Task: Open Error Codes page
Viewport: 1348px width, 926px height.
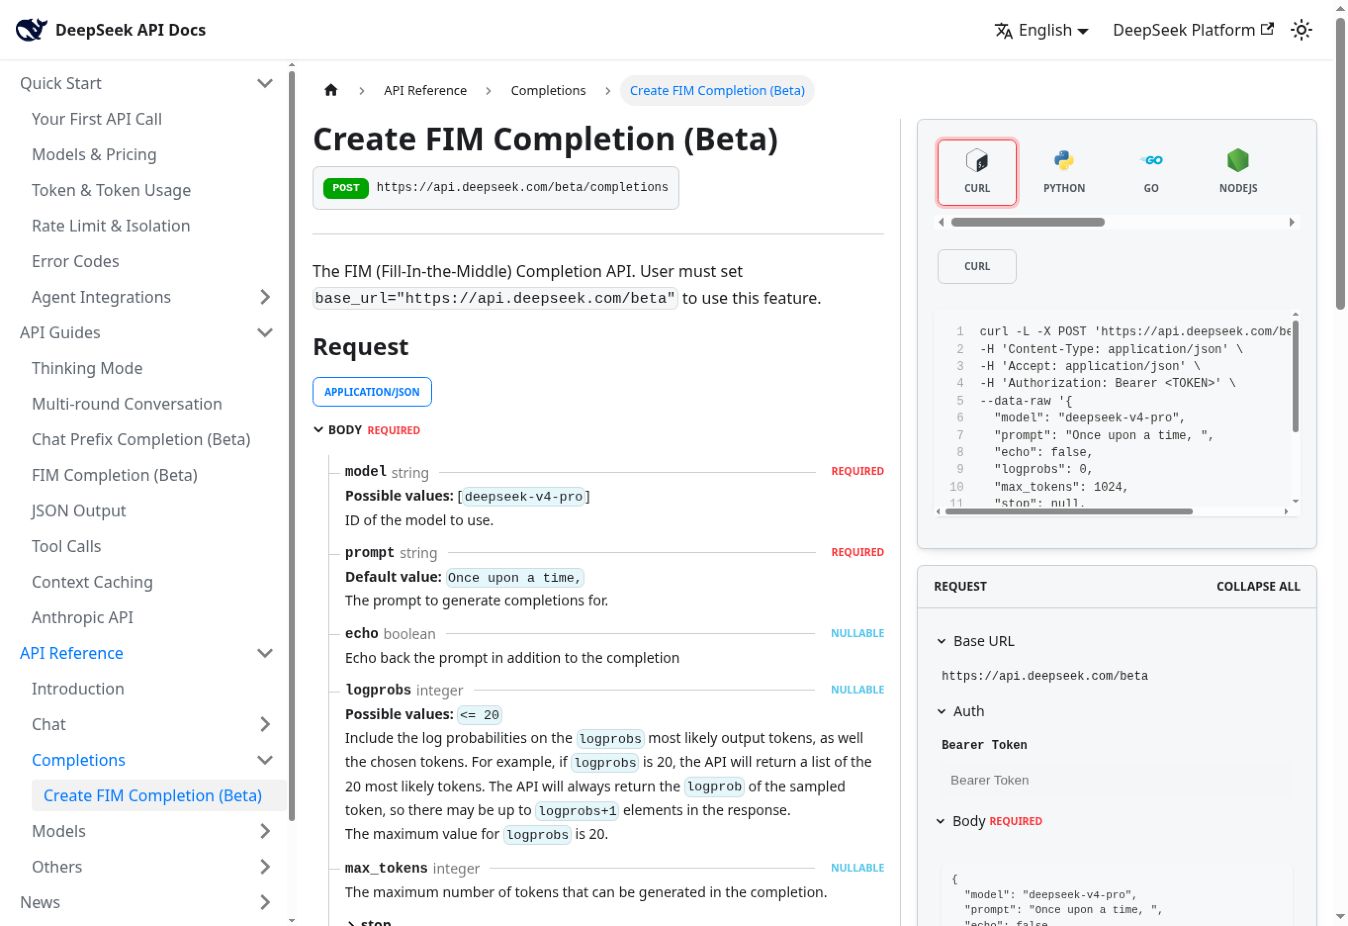Action: point(75,261)
